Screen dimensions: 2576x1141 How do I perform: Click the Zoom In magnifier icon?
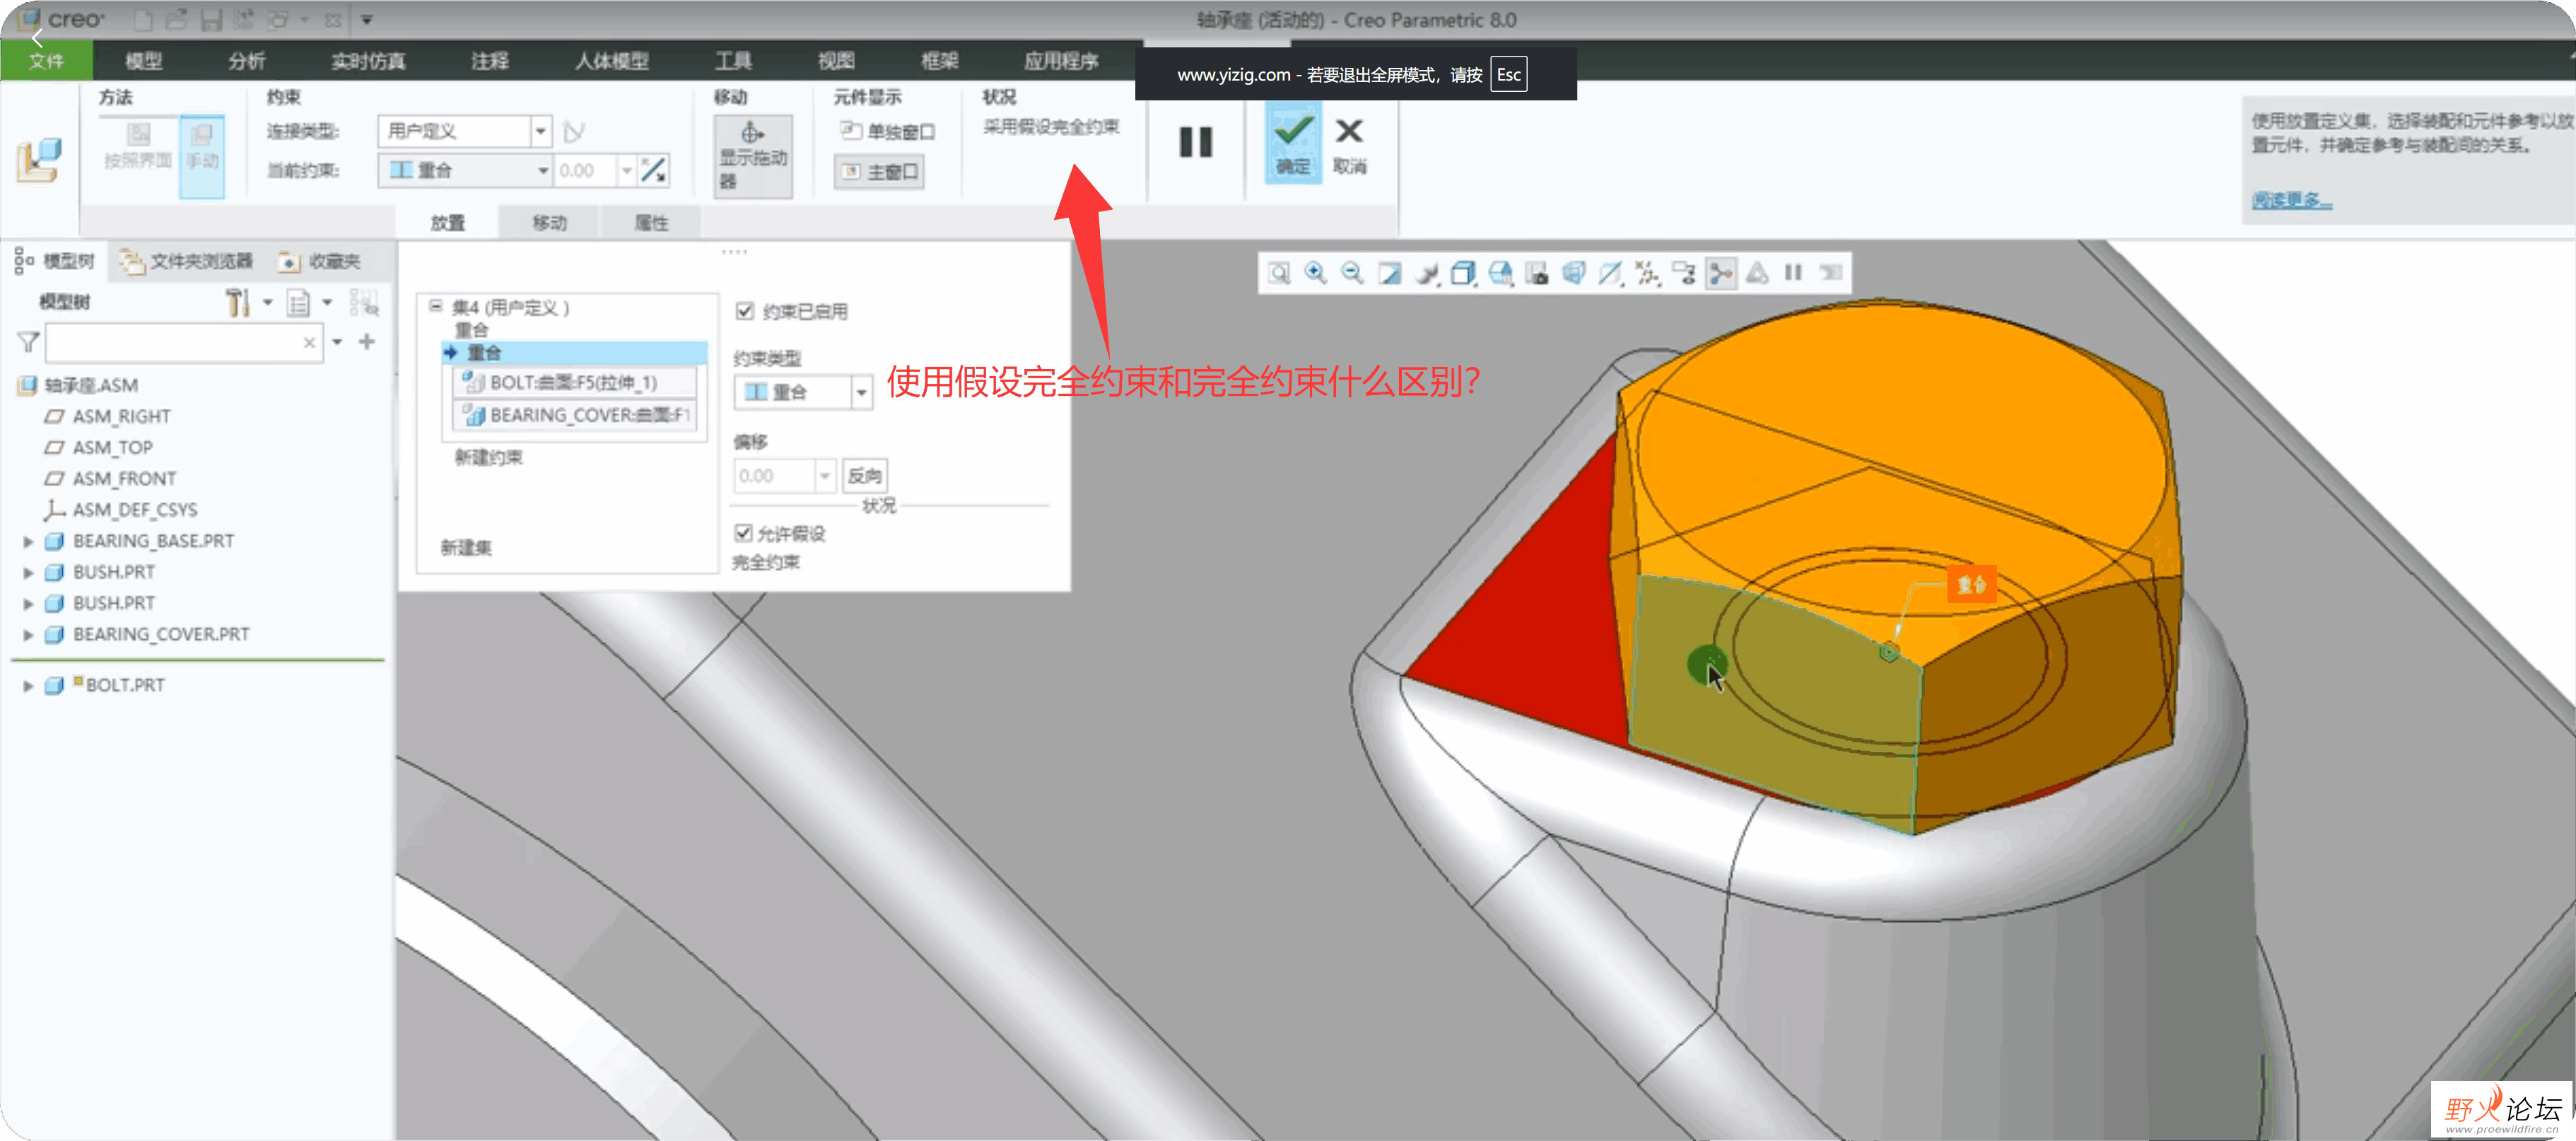(x=1316, y=273)
